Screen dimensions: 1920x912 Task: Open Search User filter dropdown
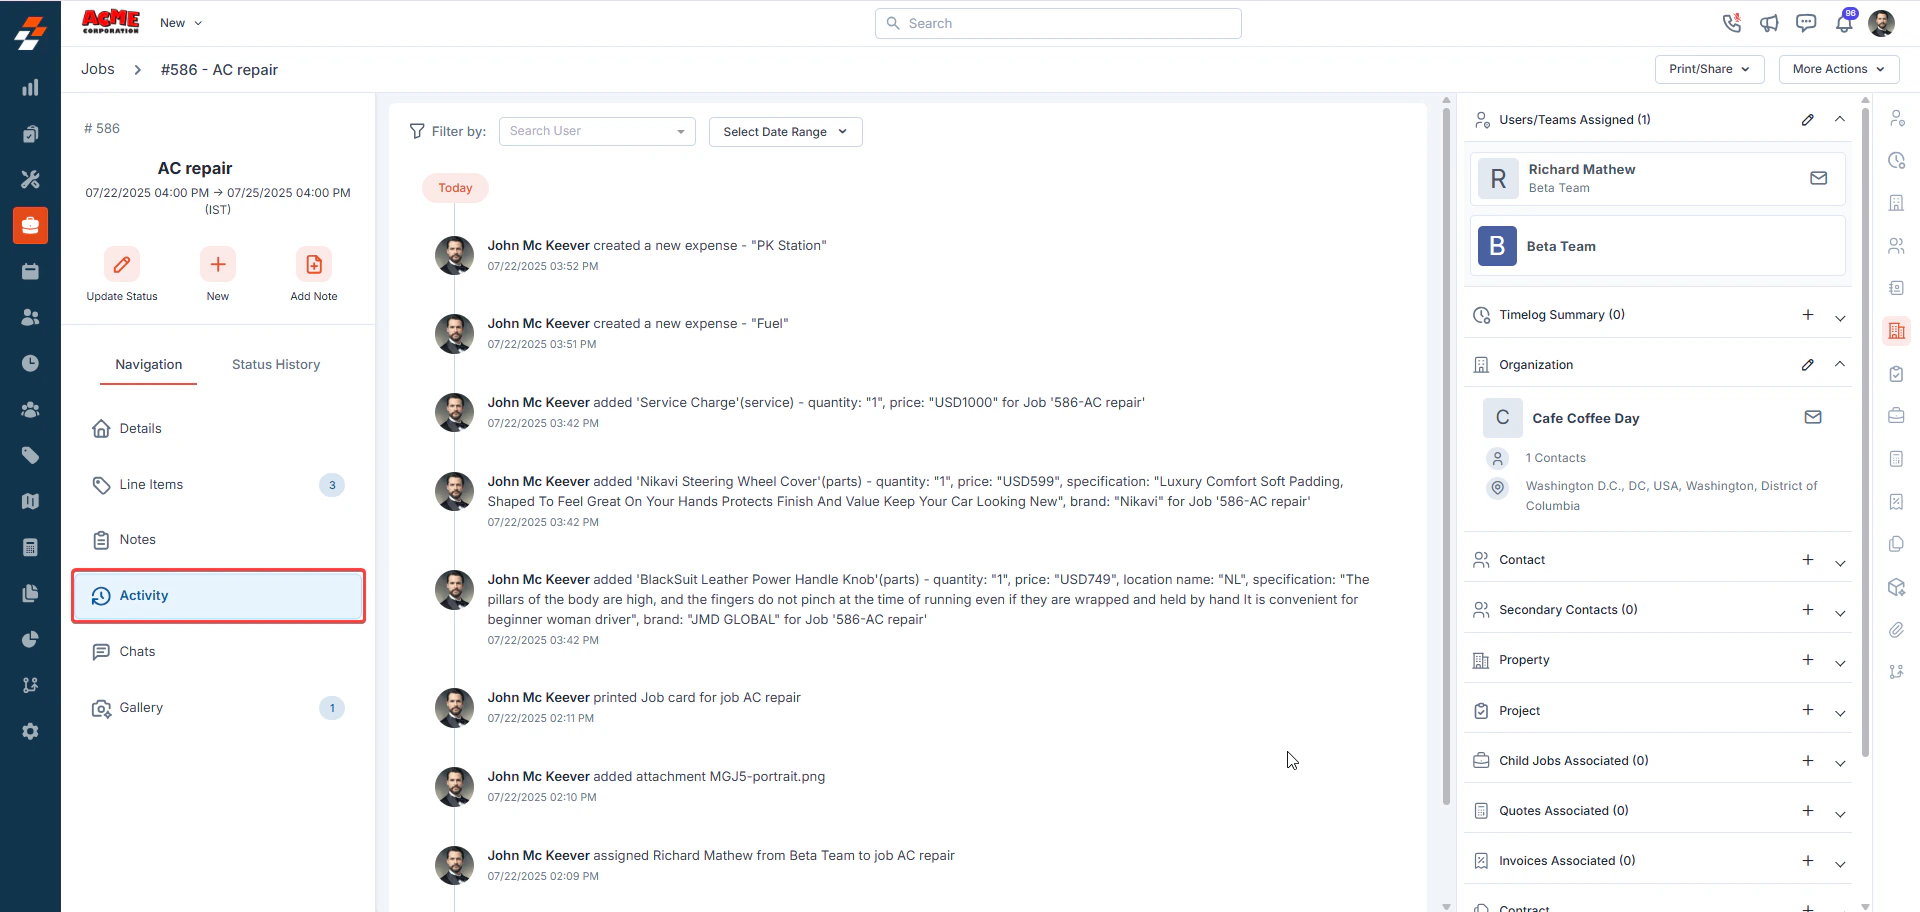(x=597, y=131)
